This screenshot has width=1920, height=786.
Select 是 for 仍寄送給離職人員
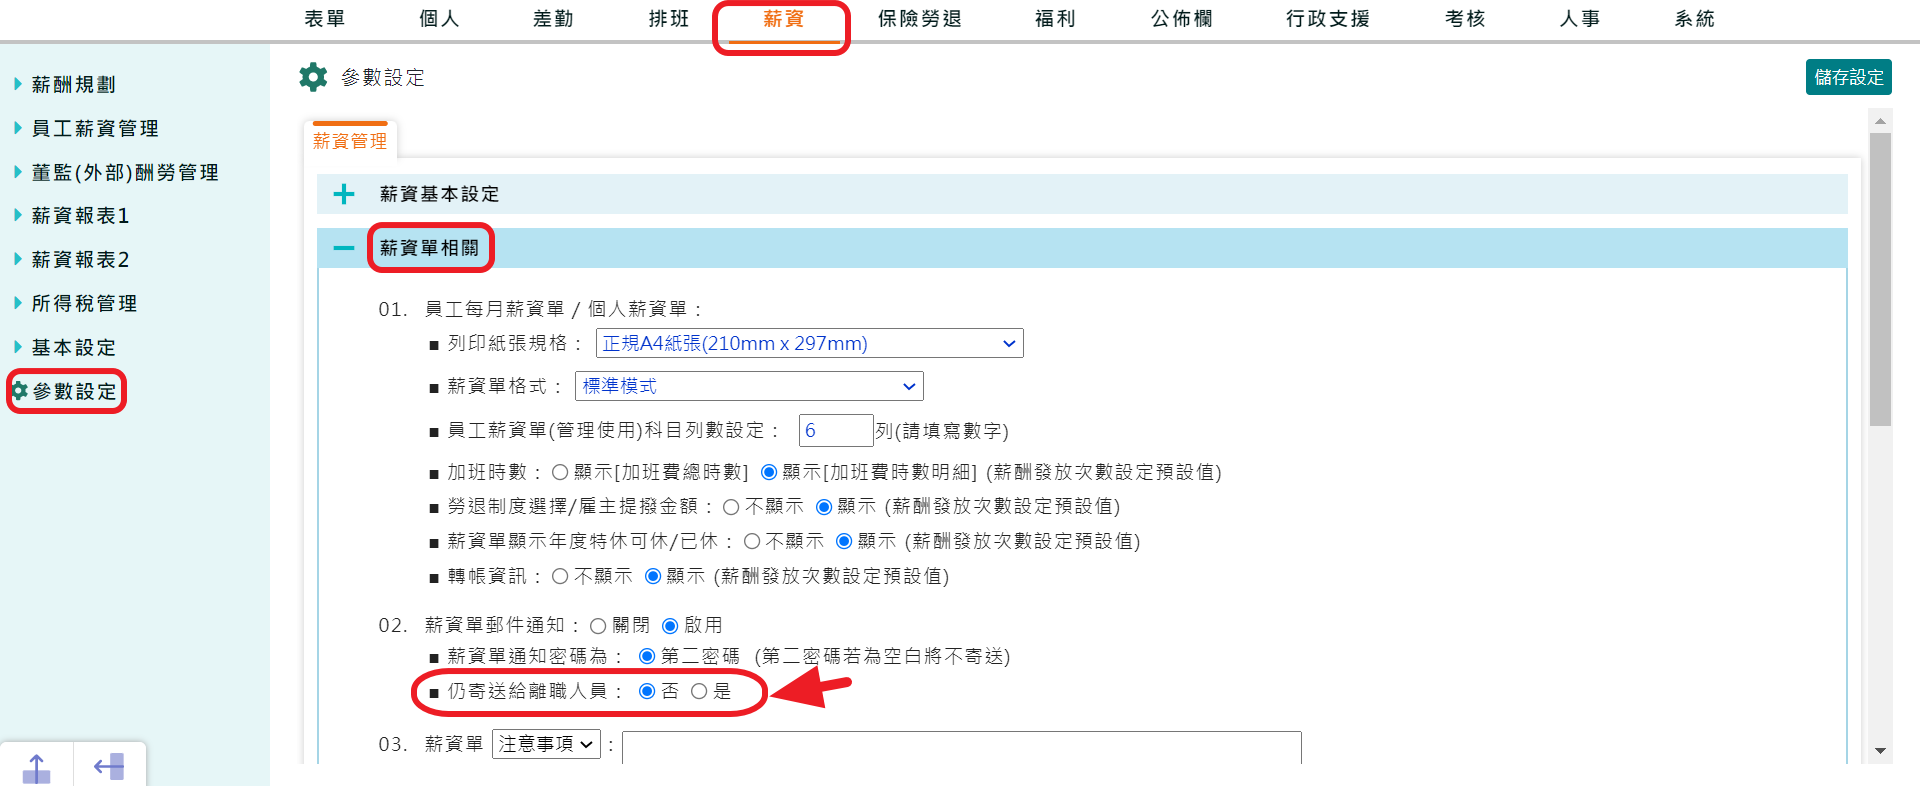tap(699, 691)
